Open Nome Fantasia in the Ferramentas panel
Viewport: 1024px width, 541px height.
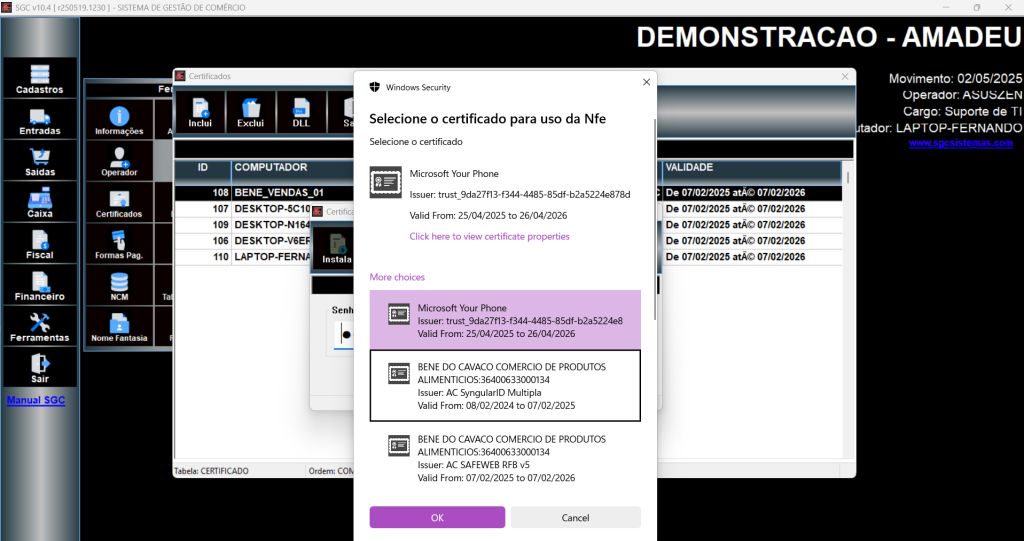click(119, 327)
